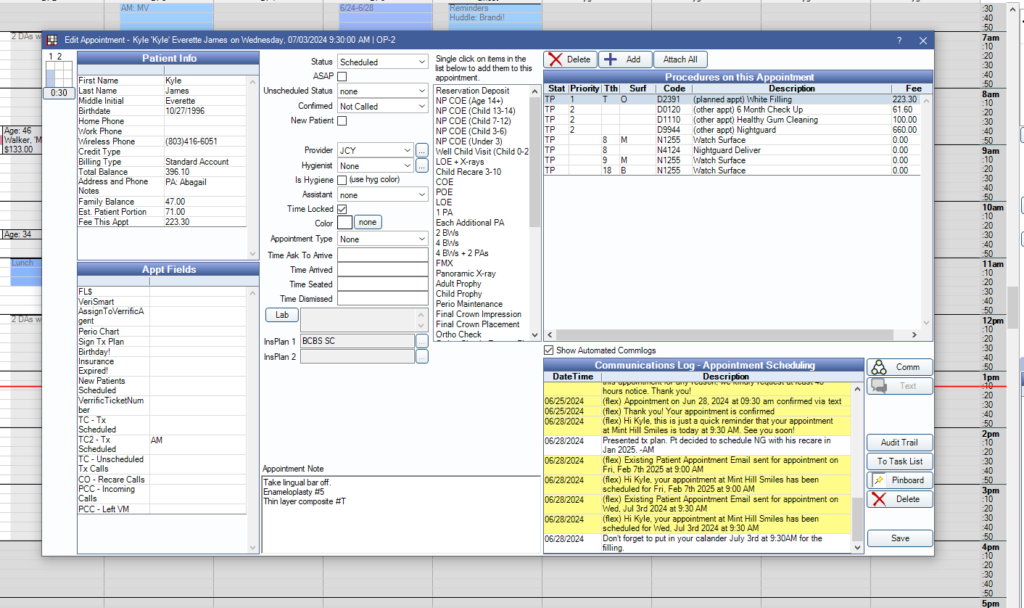Click the Description column header in procedures
The height and width of the screenshot is (608, 1024).
tap(791, 88)
